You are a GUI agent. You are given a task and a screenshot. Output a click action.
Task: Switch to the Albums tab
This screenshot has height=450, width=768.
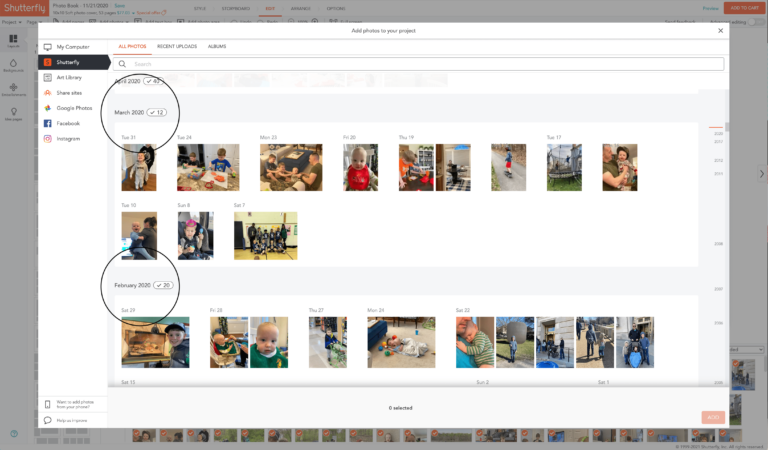pyautogui.click(x=216, y=47)
